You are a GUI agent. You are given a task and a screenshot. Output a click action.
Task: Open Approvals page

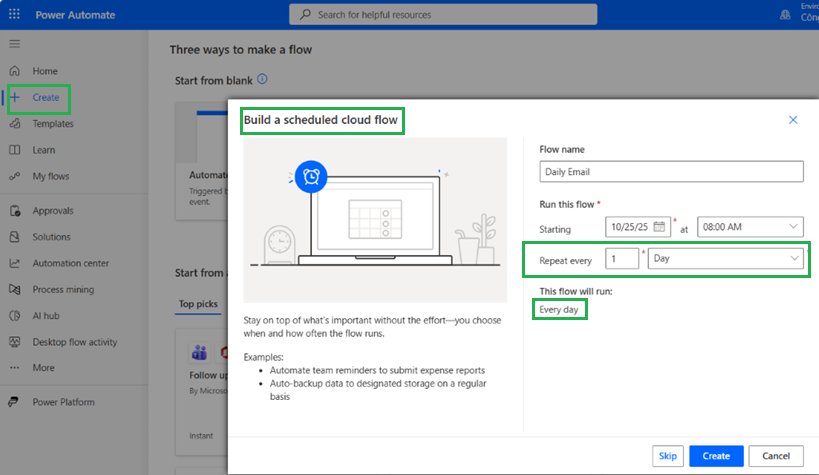[53, 211]
